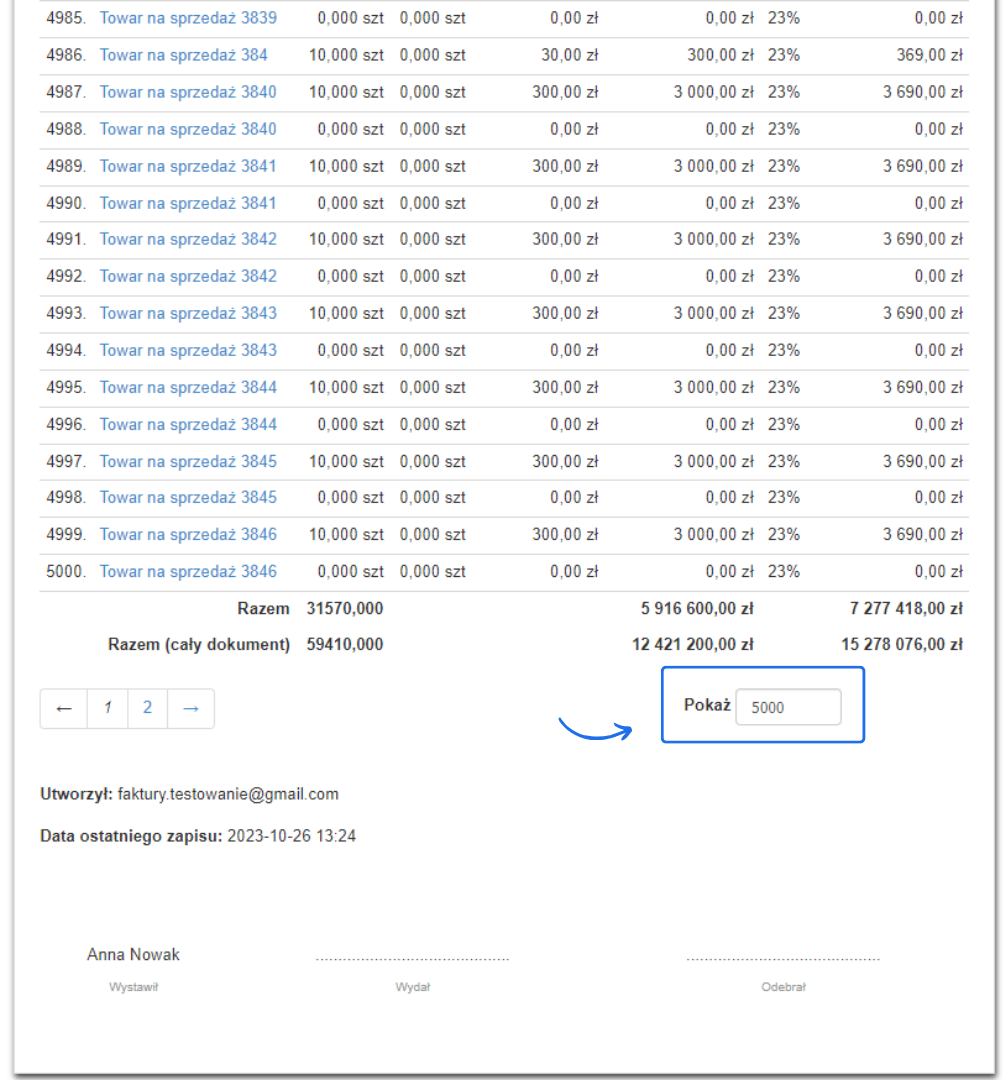The height and width of the screenshot is (1080, 1004).
Task: Select Towar na sprzedaż 3843 in row 4994
Action: pyautogui.click(x=188, y=350)
